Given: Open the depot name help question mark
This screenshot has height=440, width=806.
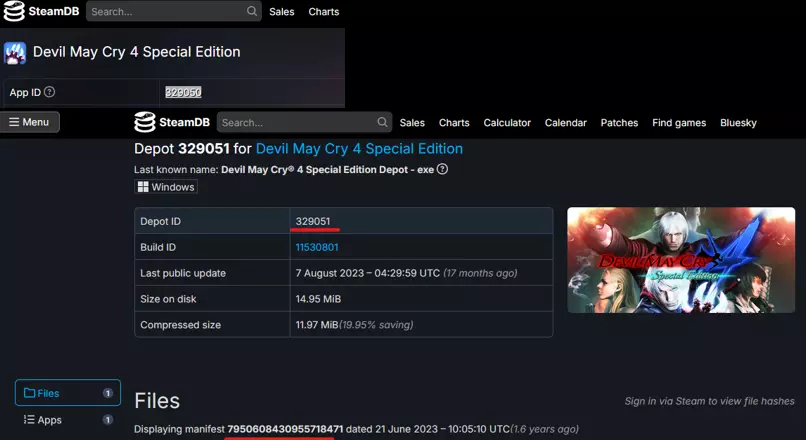Looking at the screenshot, I should (x=442, y=169).
